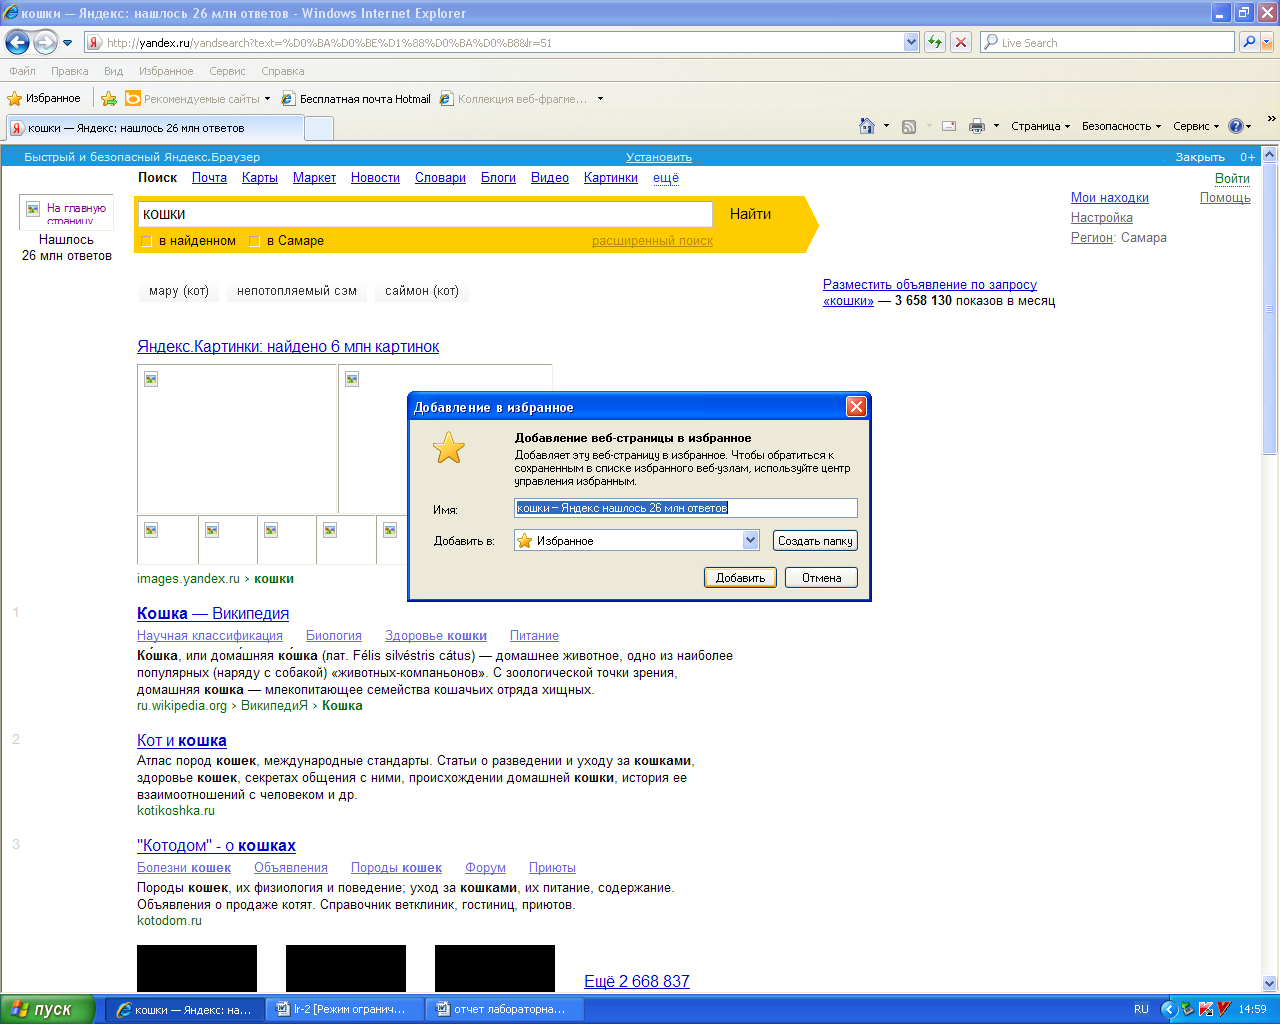Open the Кошка — Википедия result link
The image size is (1280, 1024).
213,613
